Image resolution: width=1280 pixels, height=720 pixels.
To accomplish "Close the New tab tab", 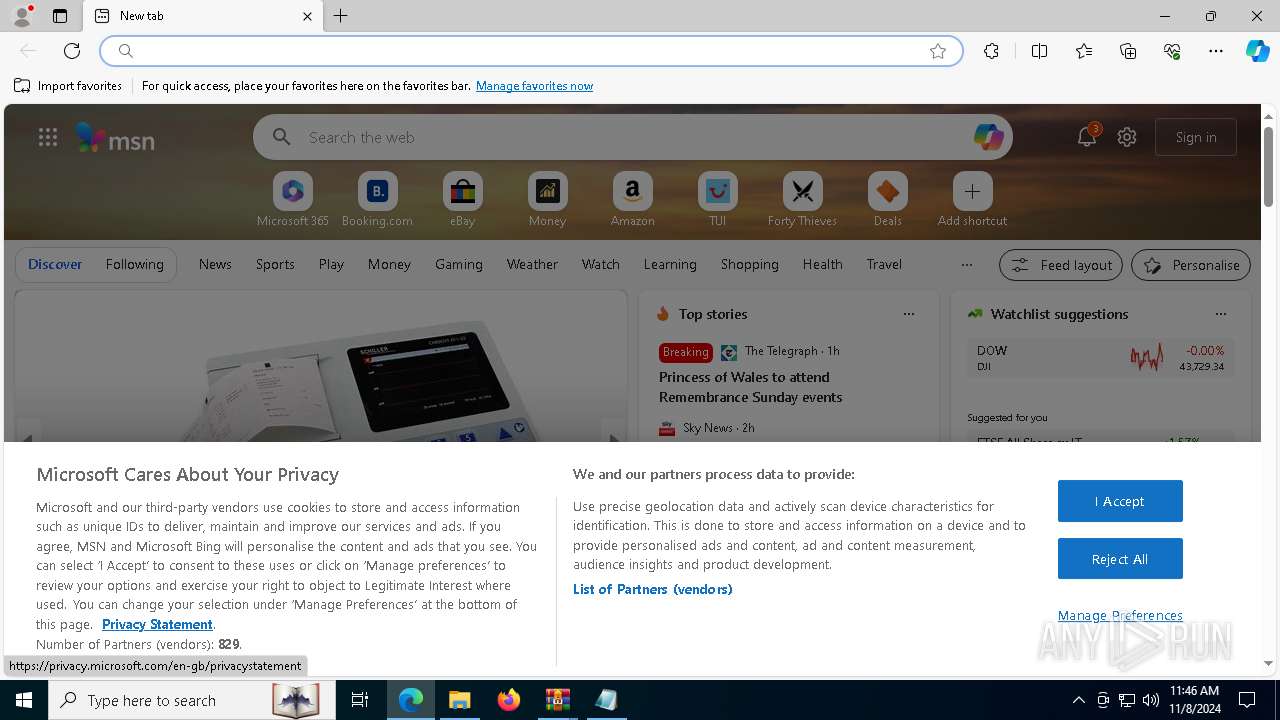I will (x=307, y=16).
